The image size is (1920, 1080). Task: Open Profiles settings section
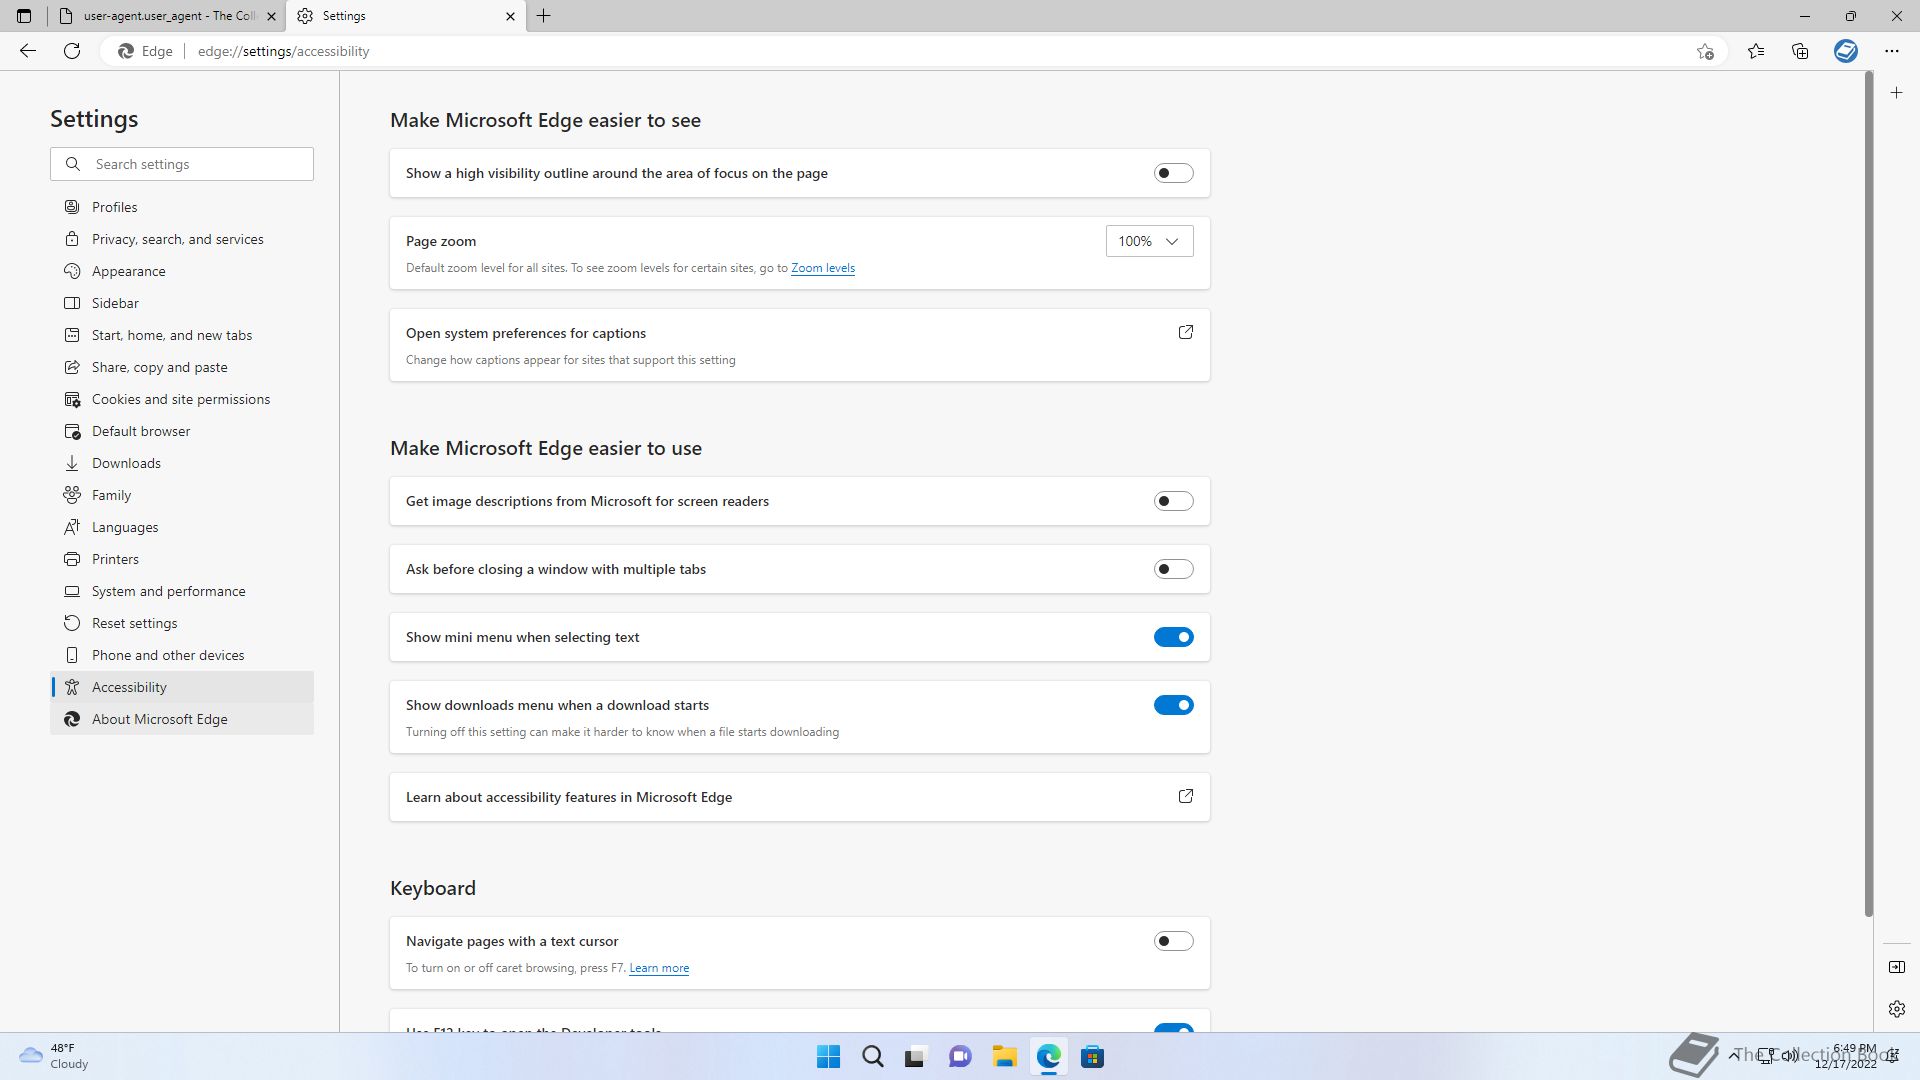pos(182,207)
